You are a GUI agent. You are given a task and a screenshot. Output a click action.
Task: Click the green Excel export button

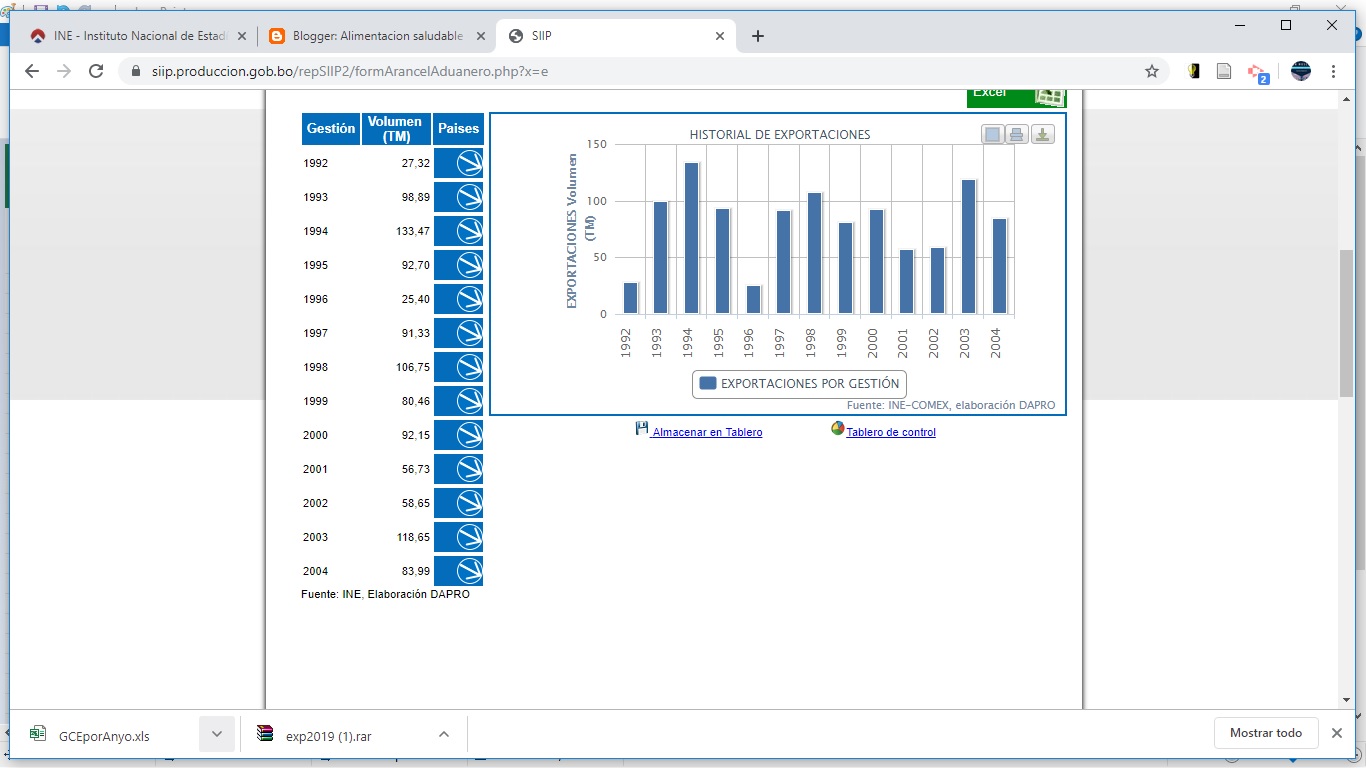tap(1016, 98)
